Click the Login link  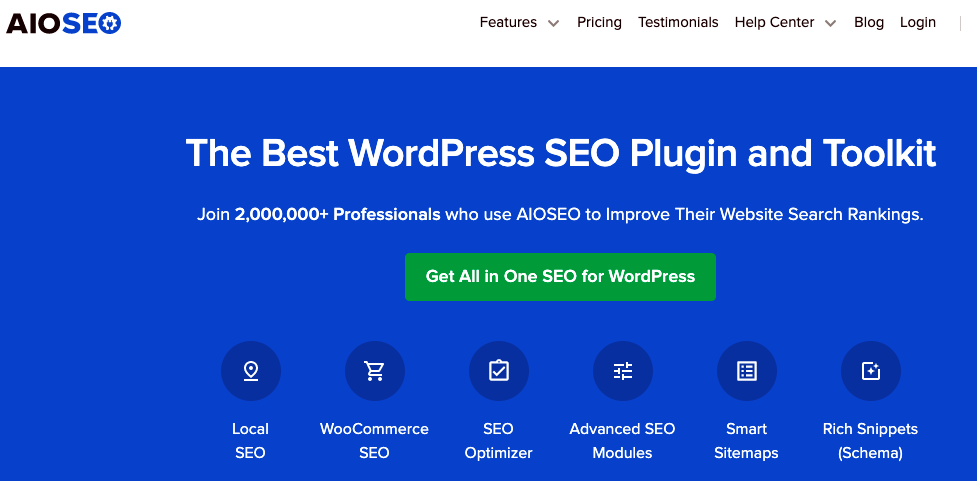click(918, 22)
